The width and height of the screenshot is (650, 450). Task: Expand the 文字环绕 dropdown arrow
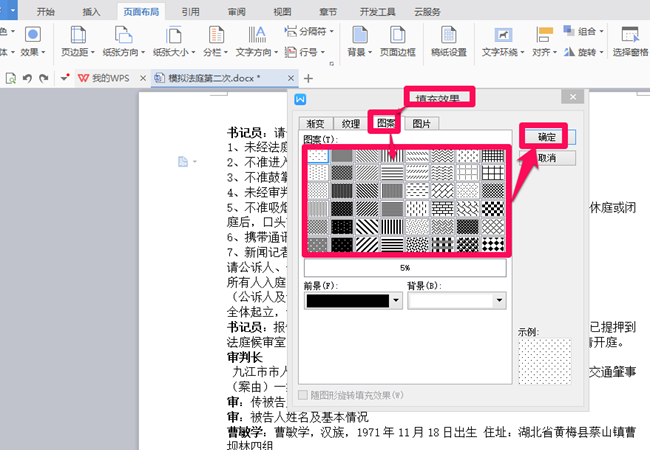point(522,52)
